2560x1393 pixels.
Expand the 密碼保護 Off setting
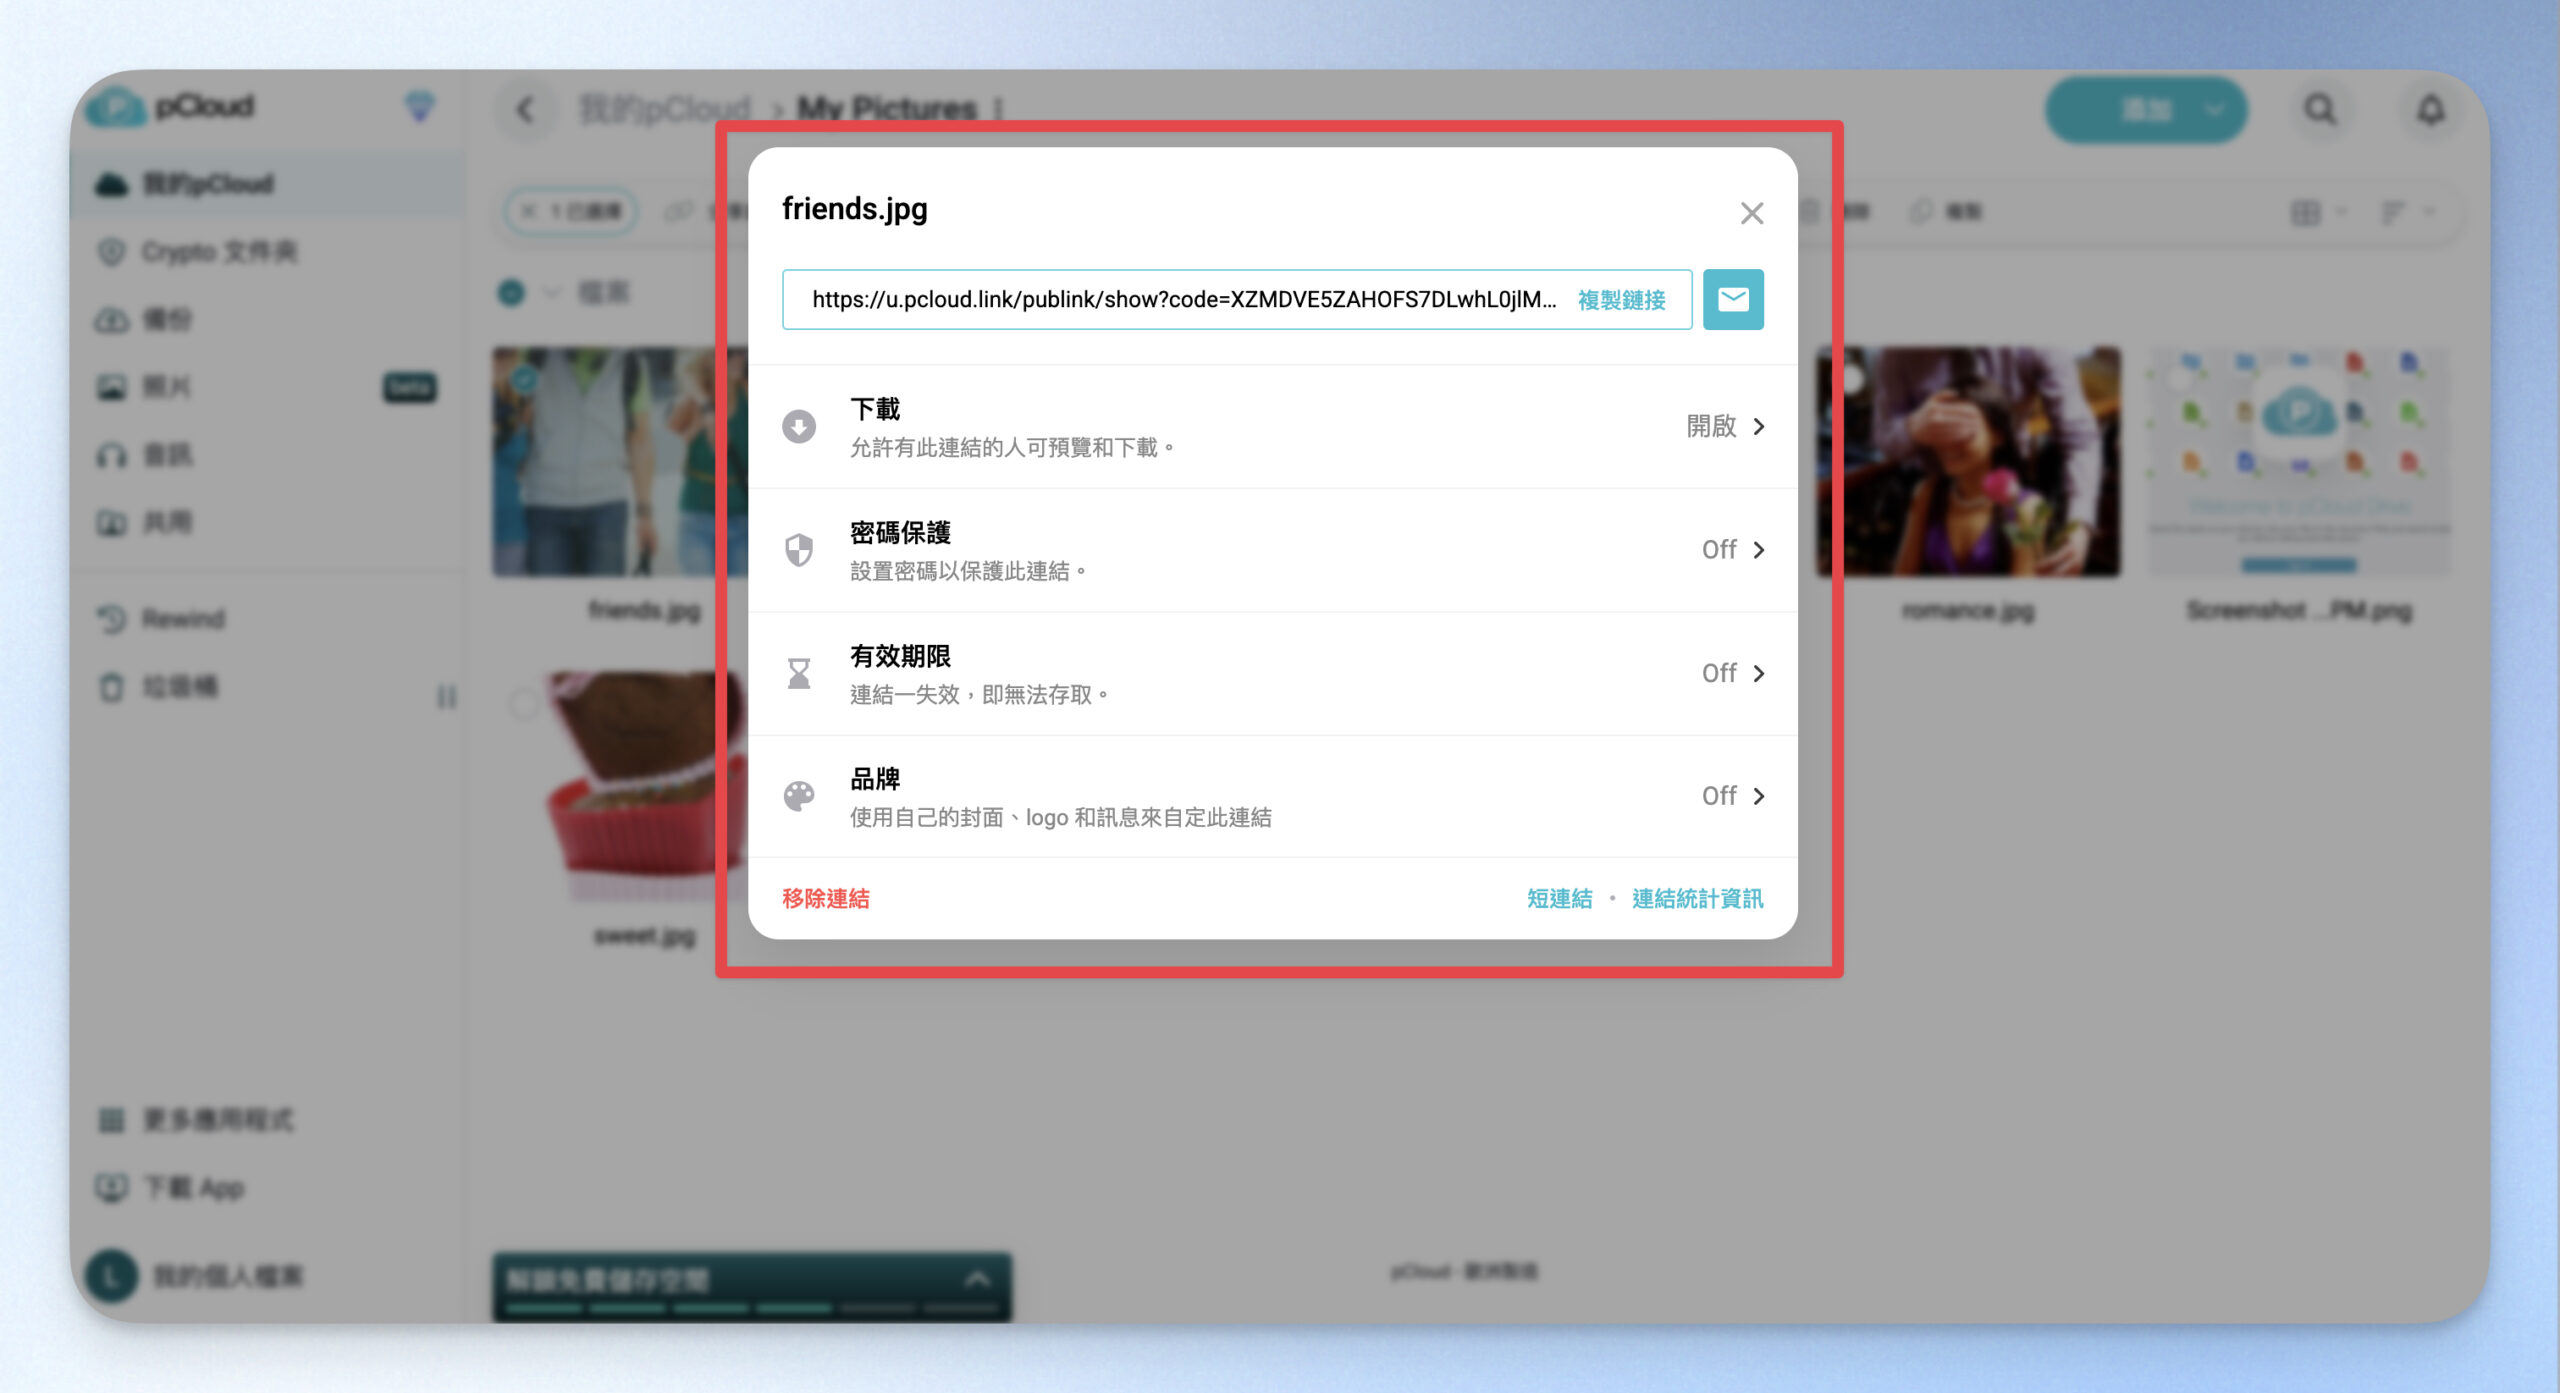coord(1272,550)
